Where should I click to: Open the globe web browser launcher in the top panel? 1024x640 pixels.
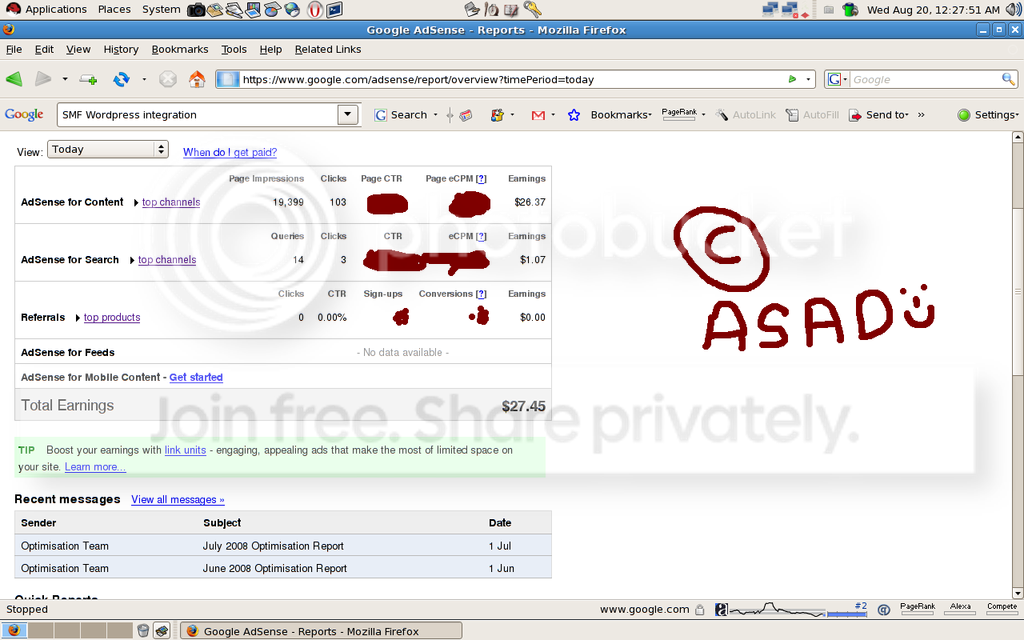292,10
